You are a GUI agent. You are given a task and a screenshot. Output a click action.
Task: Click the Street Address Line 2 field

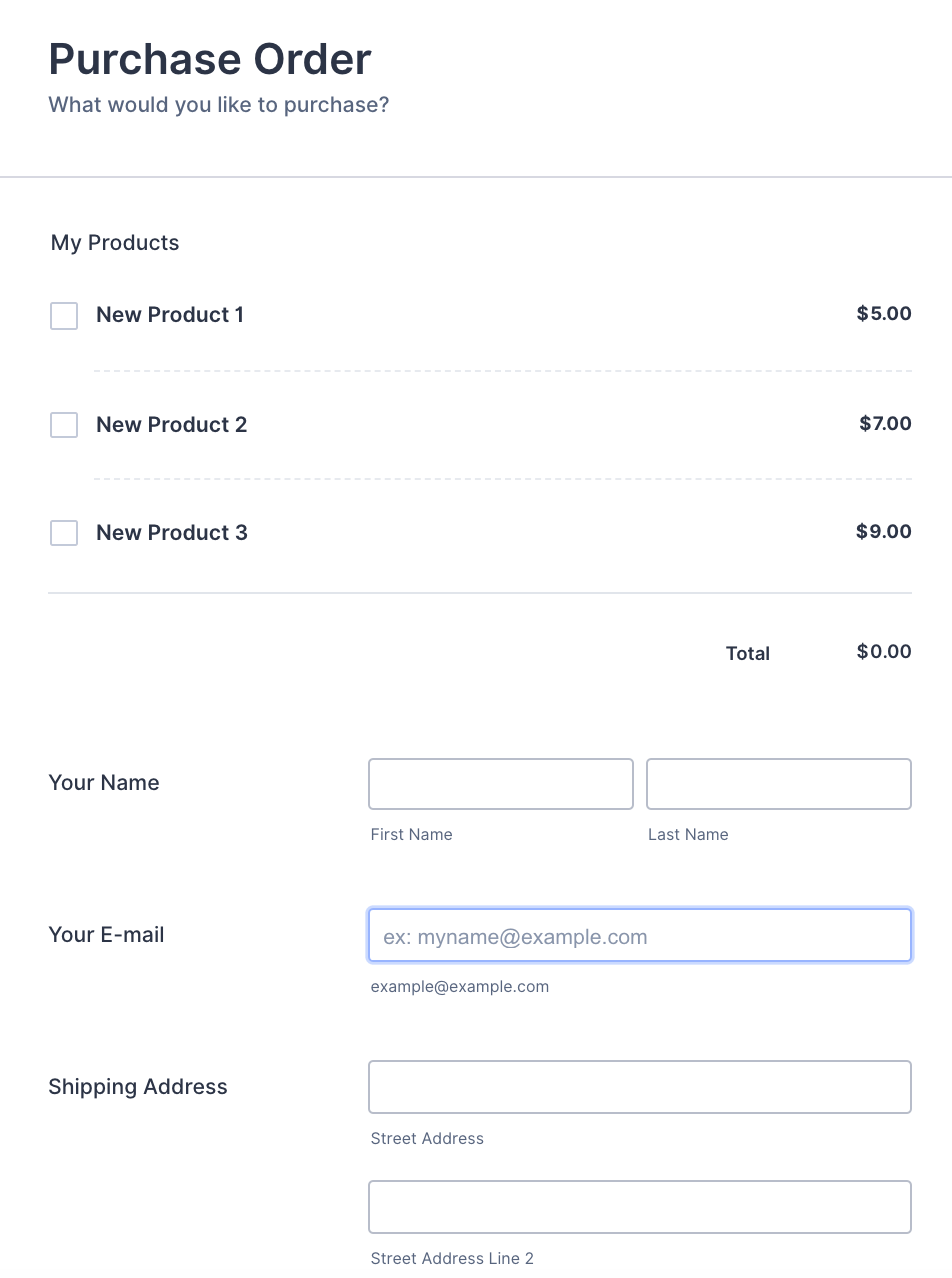640,1207
